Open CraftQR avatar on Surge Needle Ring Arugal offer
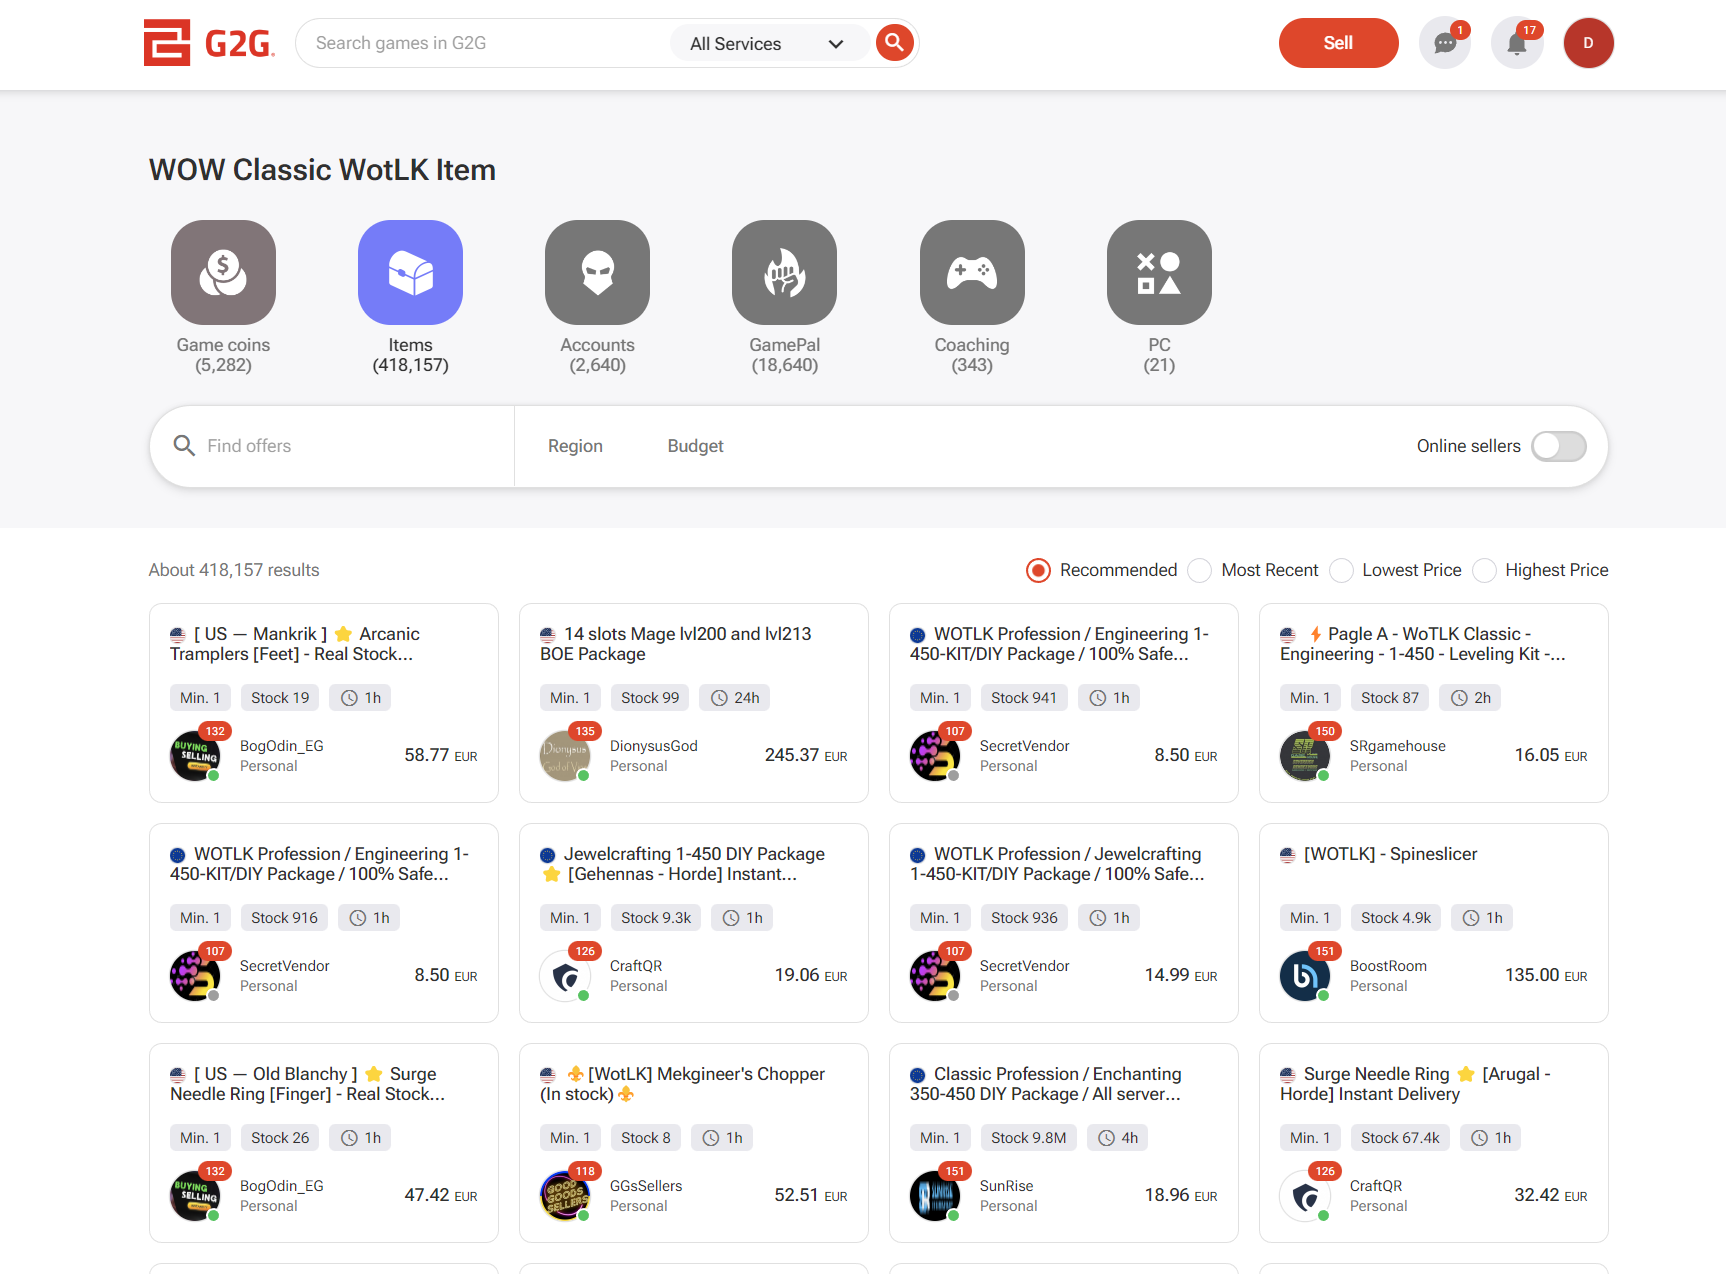The width and height of the screenshot is (1726, 1274). click(1305, 1195)
